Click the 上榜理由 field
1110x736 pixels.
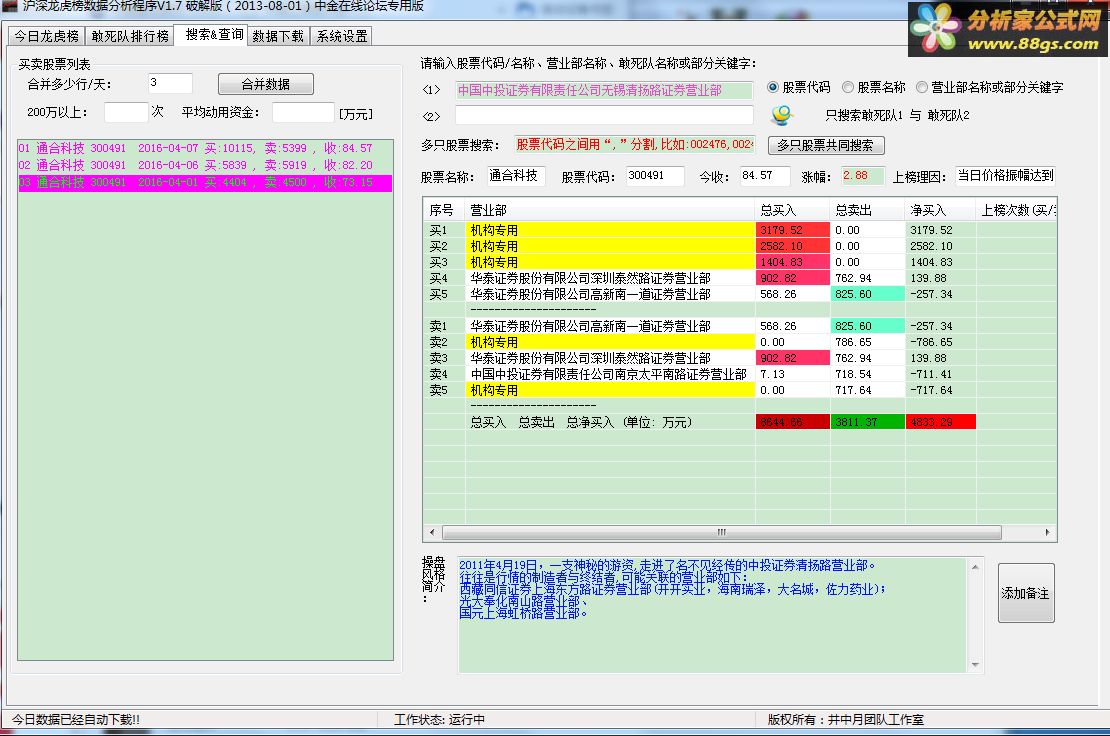coord(1006,176)
